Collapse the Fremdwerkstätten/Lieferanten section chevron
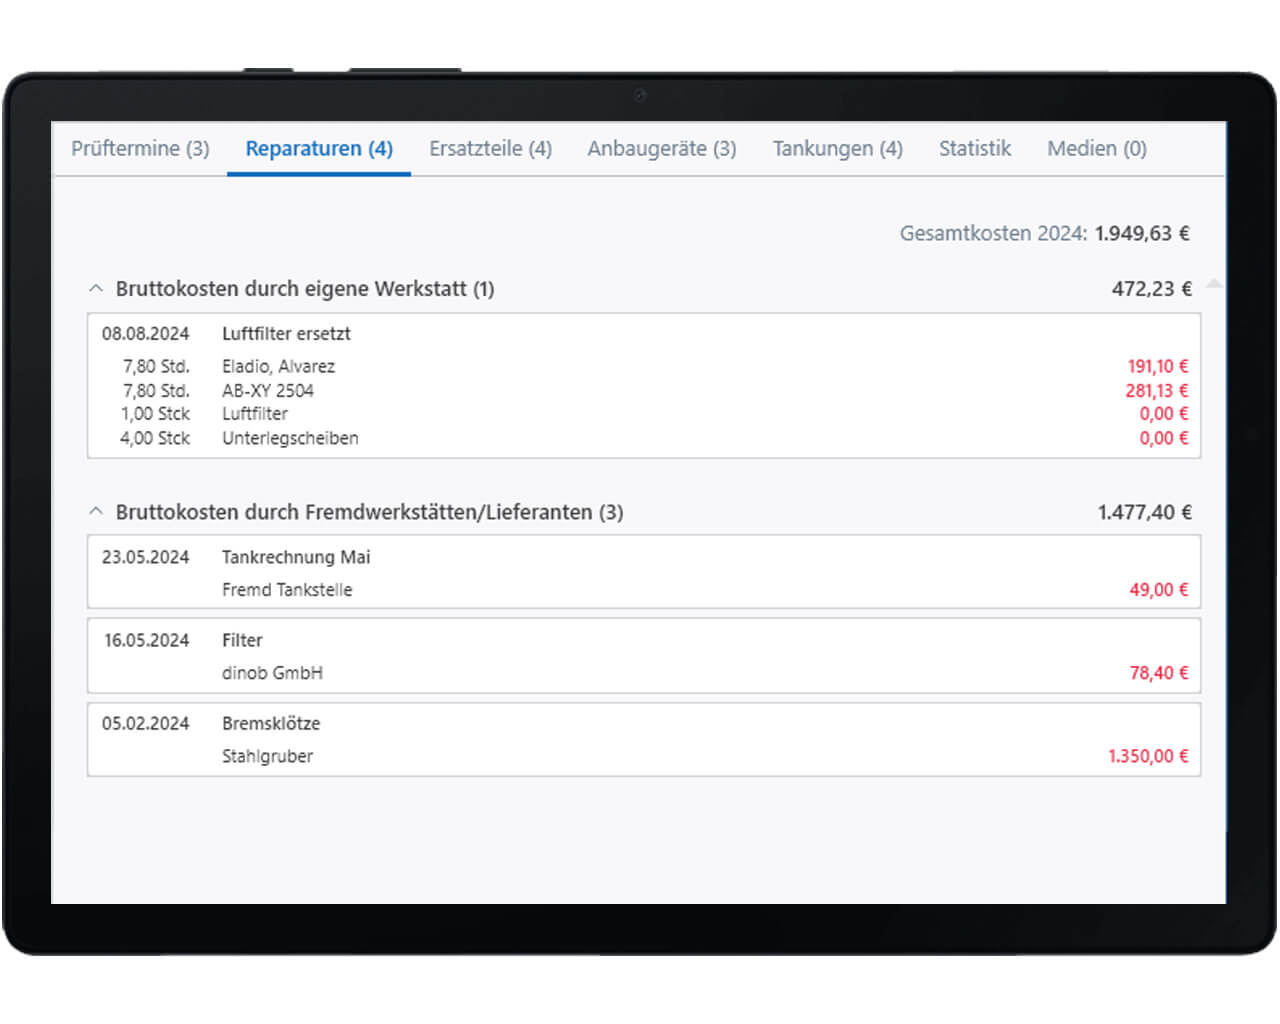Image resolution: width=1280 pixels, height=1024 pixels. tap(96, 512)
